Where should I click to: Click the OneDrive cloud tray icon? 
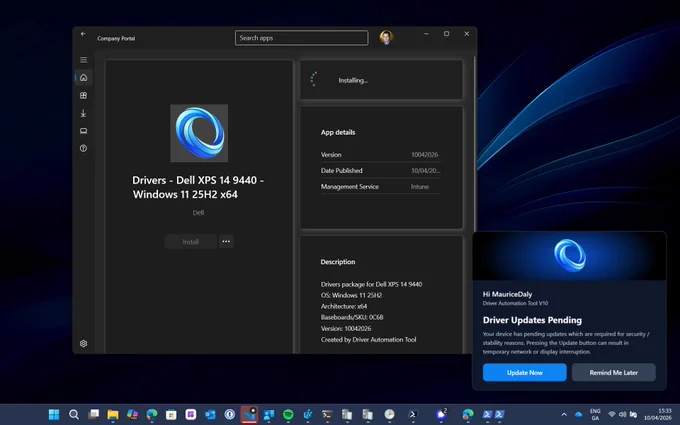click(579, 415)
